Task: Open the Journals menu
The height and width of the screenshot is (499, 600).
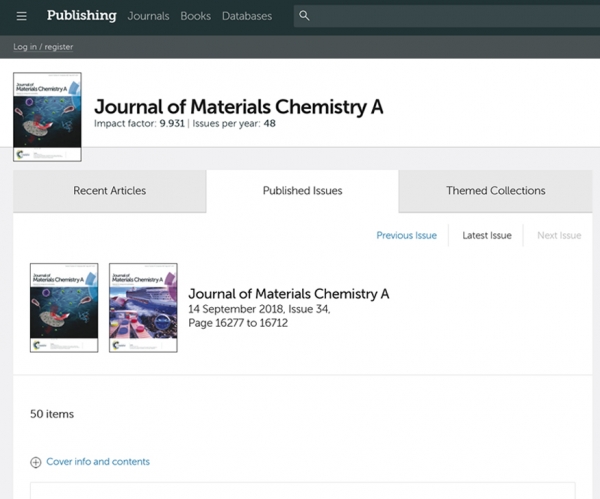Action: pos(148,16)
